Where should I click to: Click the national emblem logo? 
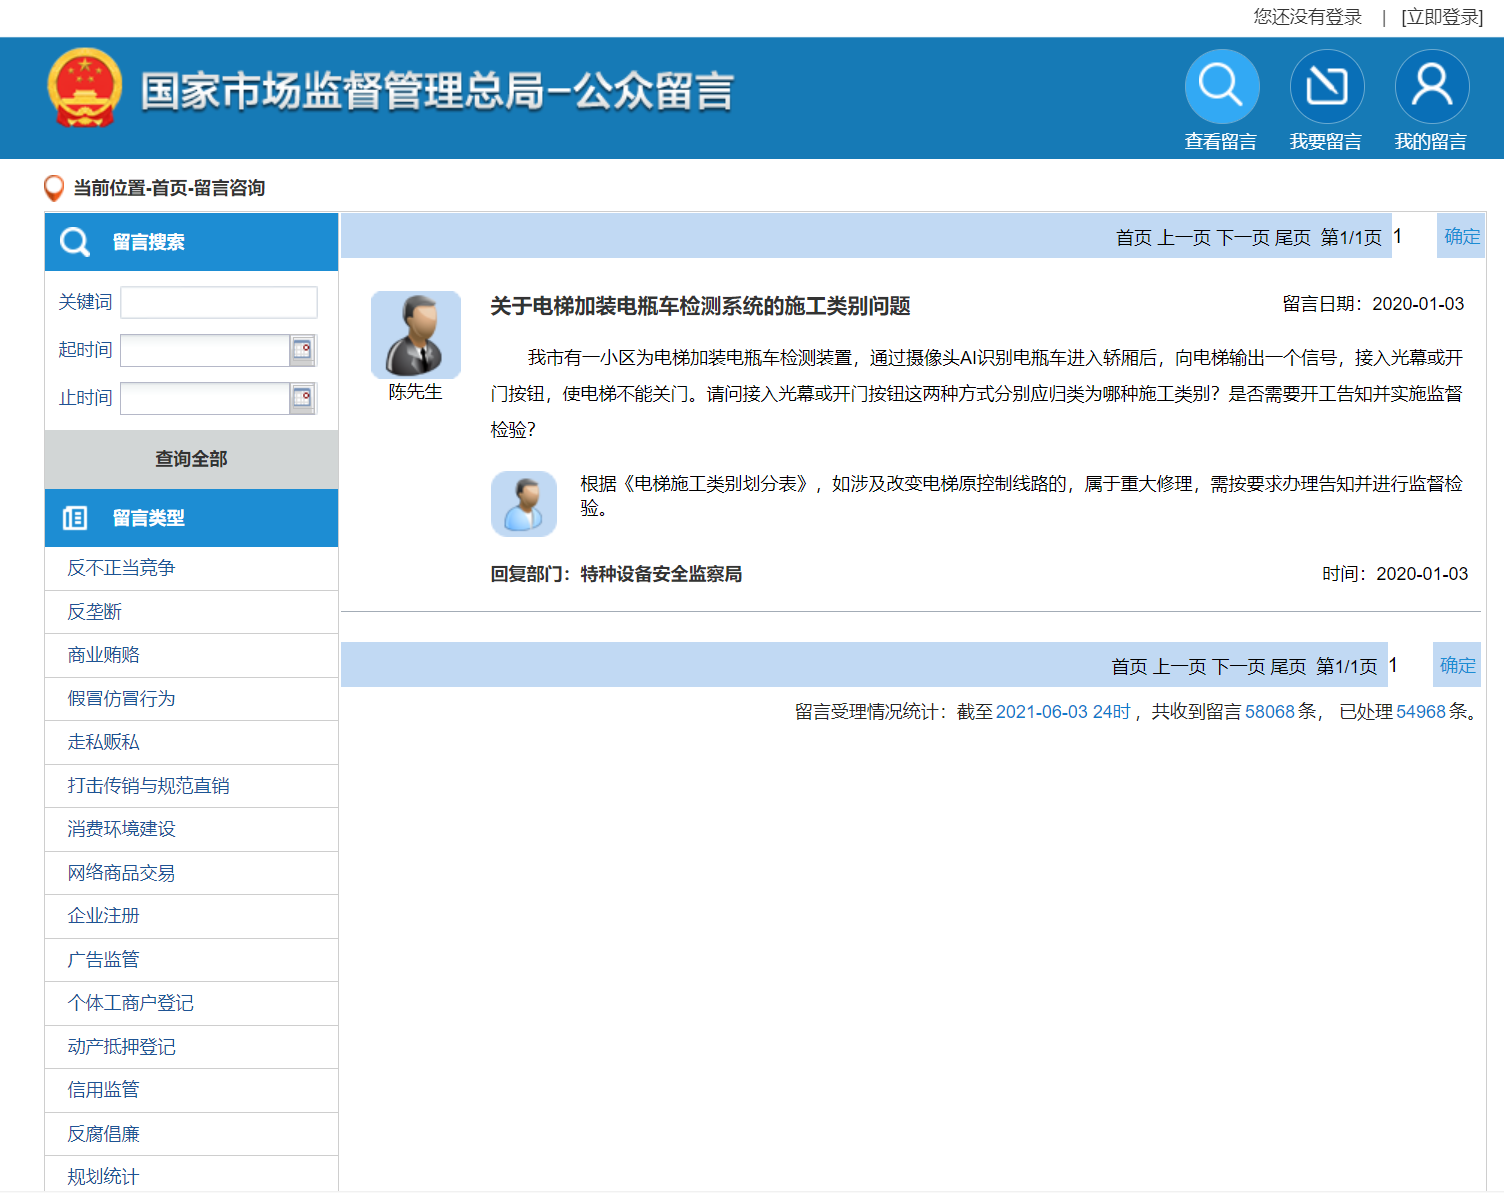(85, 88)
